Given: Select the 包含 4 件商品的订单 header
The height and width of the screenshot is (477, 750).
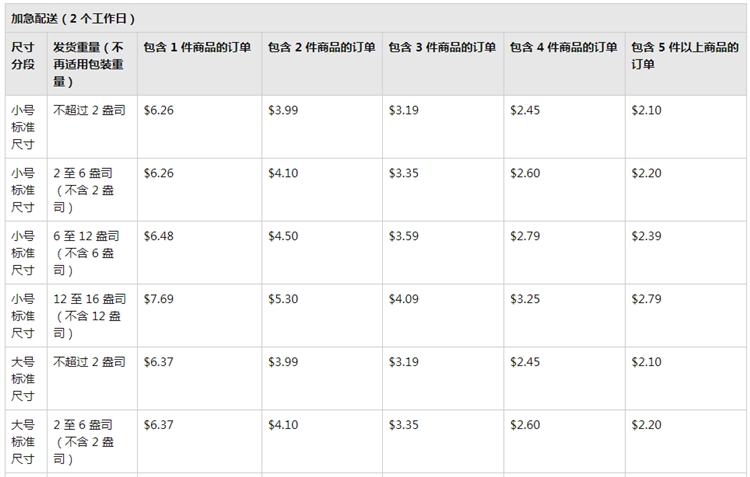Looking at the screenshot, I should (x=563, y=48).
